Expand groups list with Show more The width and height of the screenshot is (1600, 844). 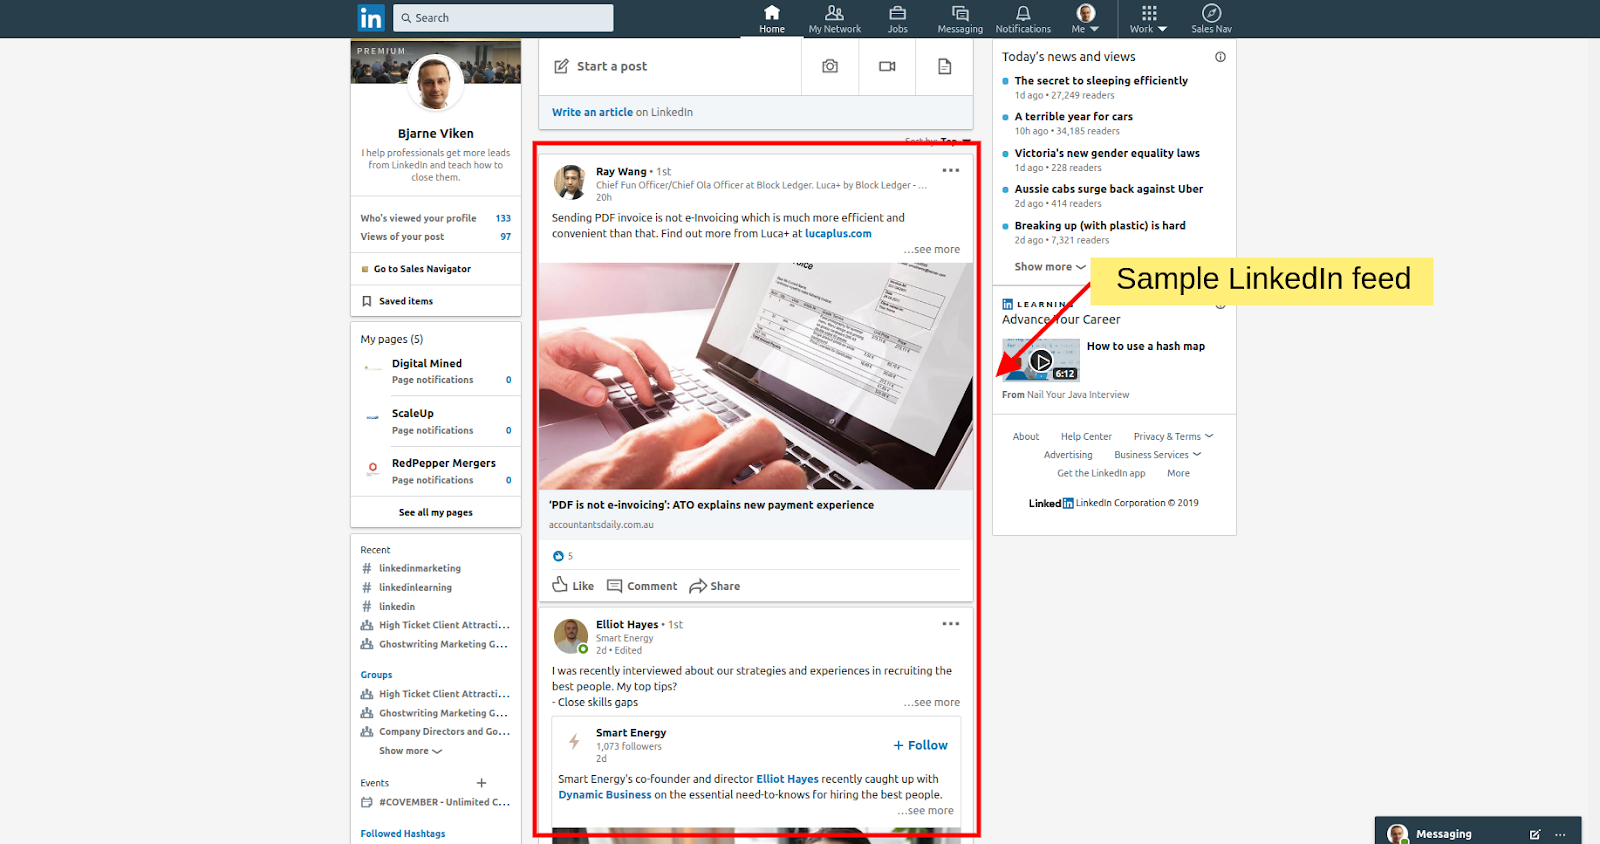pyautogui.click(x=410, y=751)
